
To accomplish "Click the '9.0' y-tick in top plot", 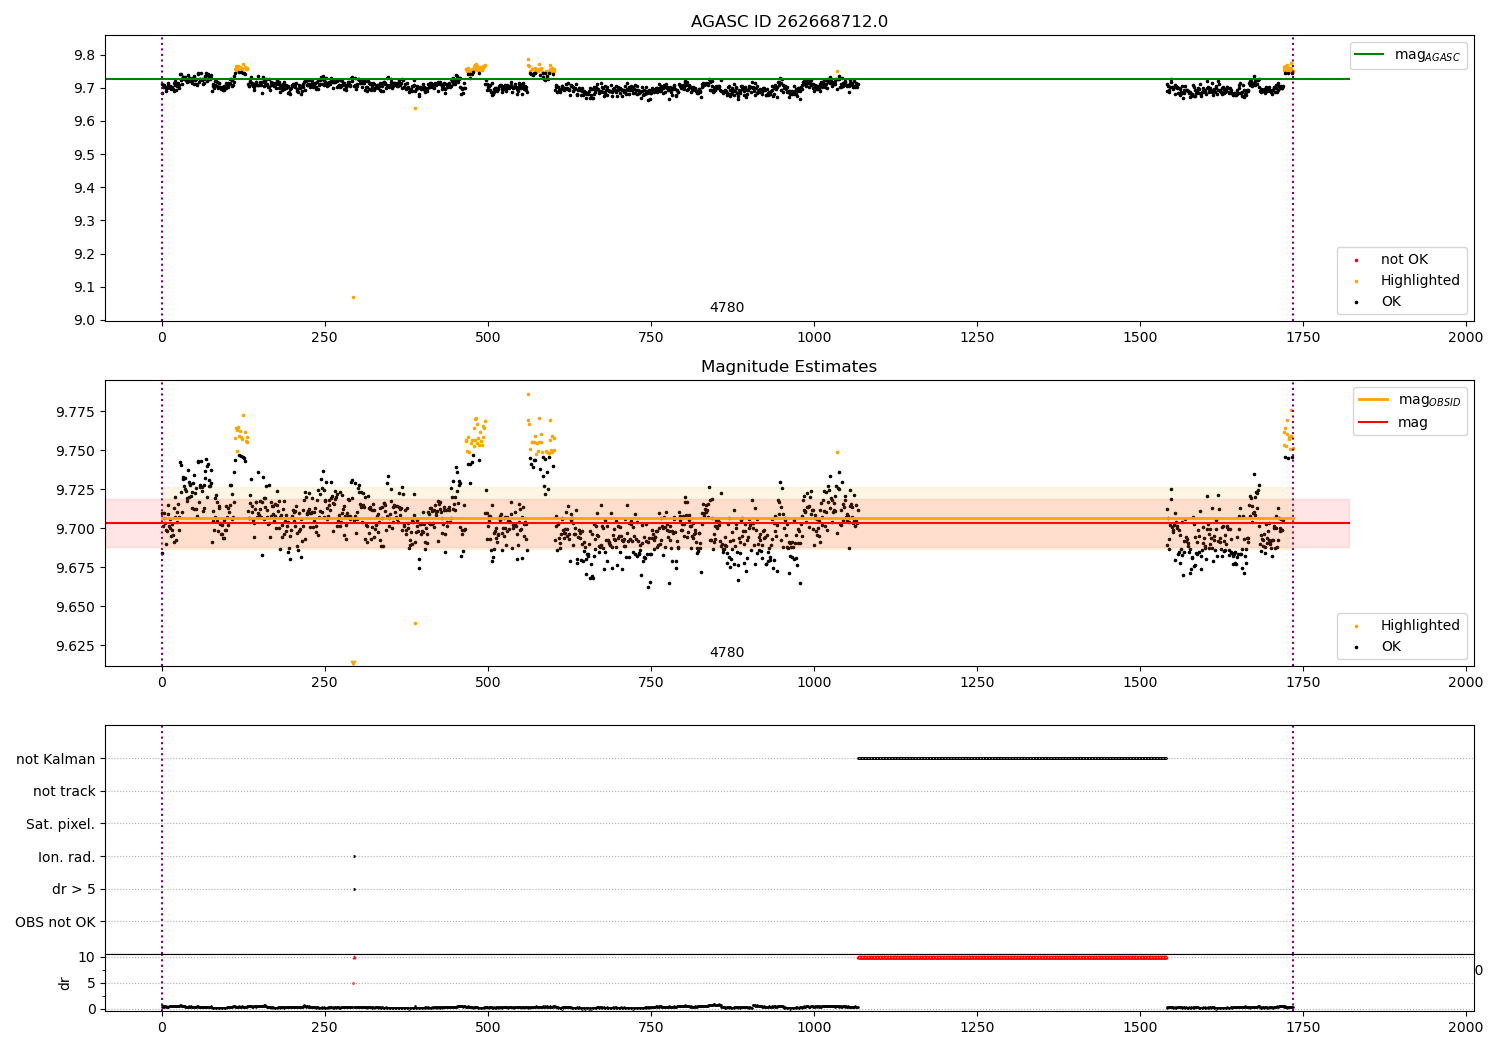I will [86, 321].
